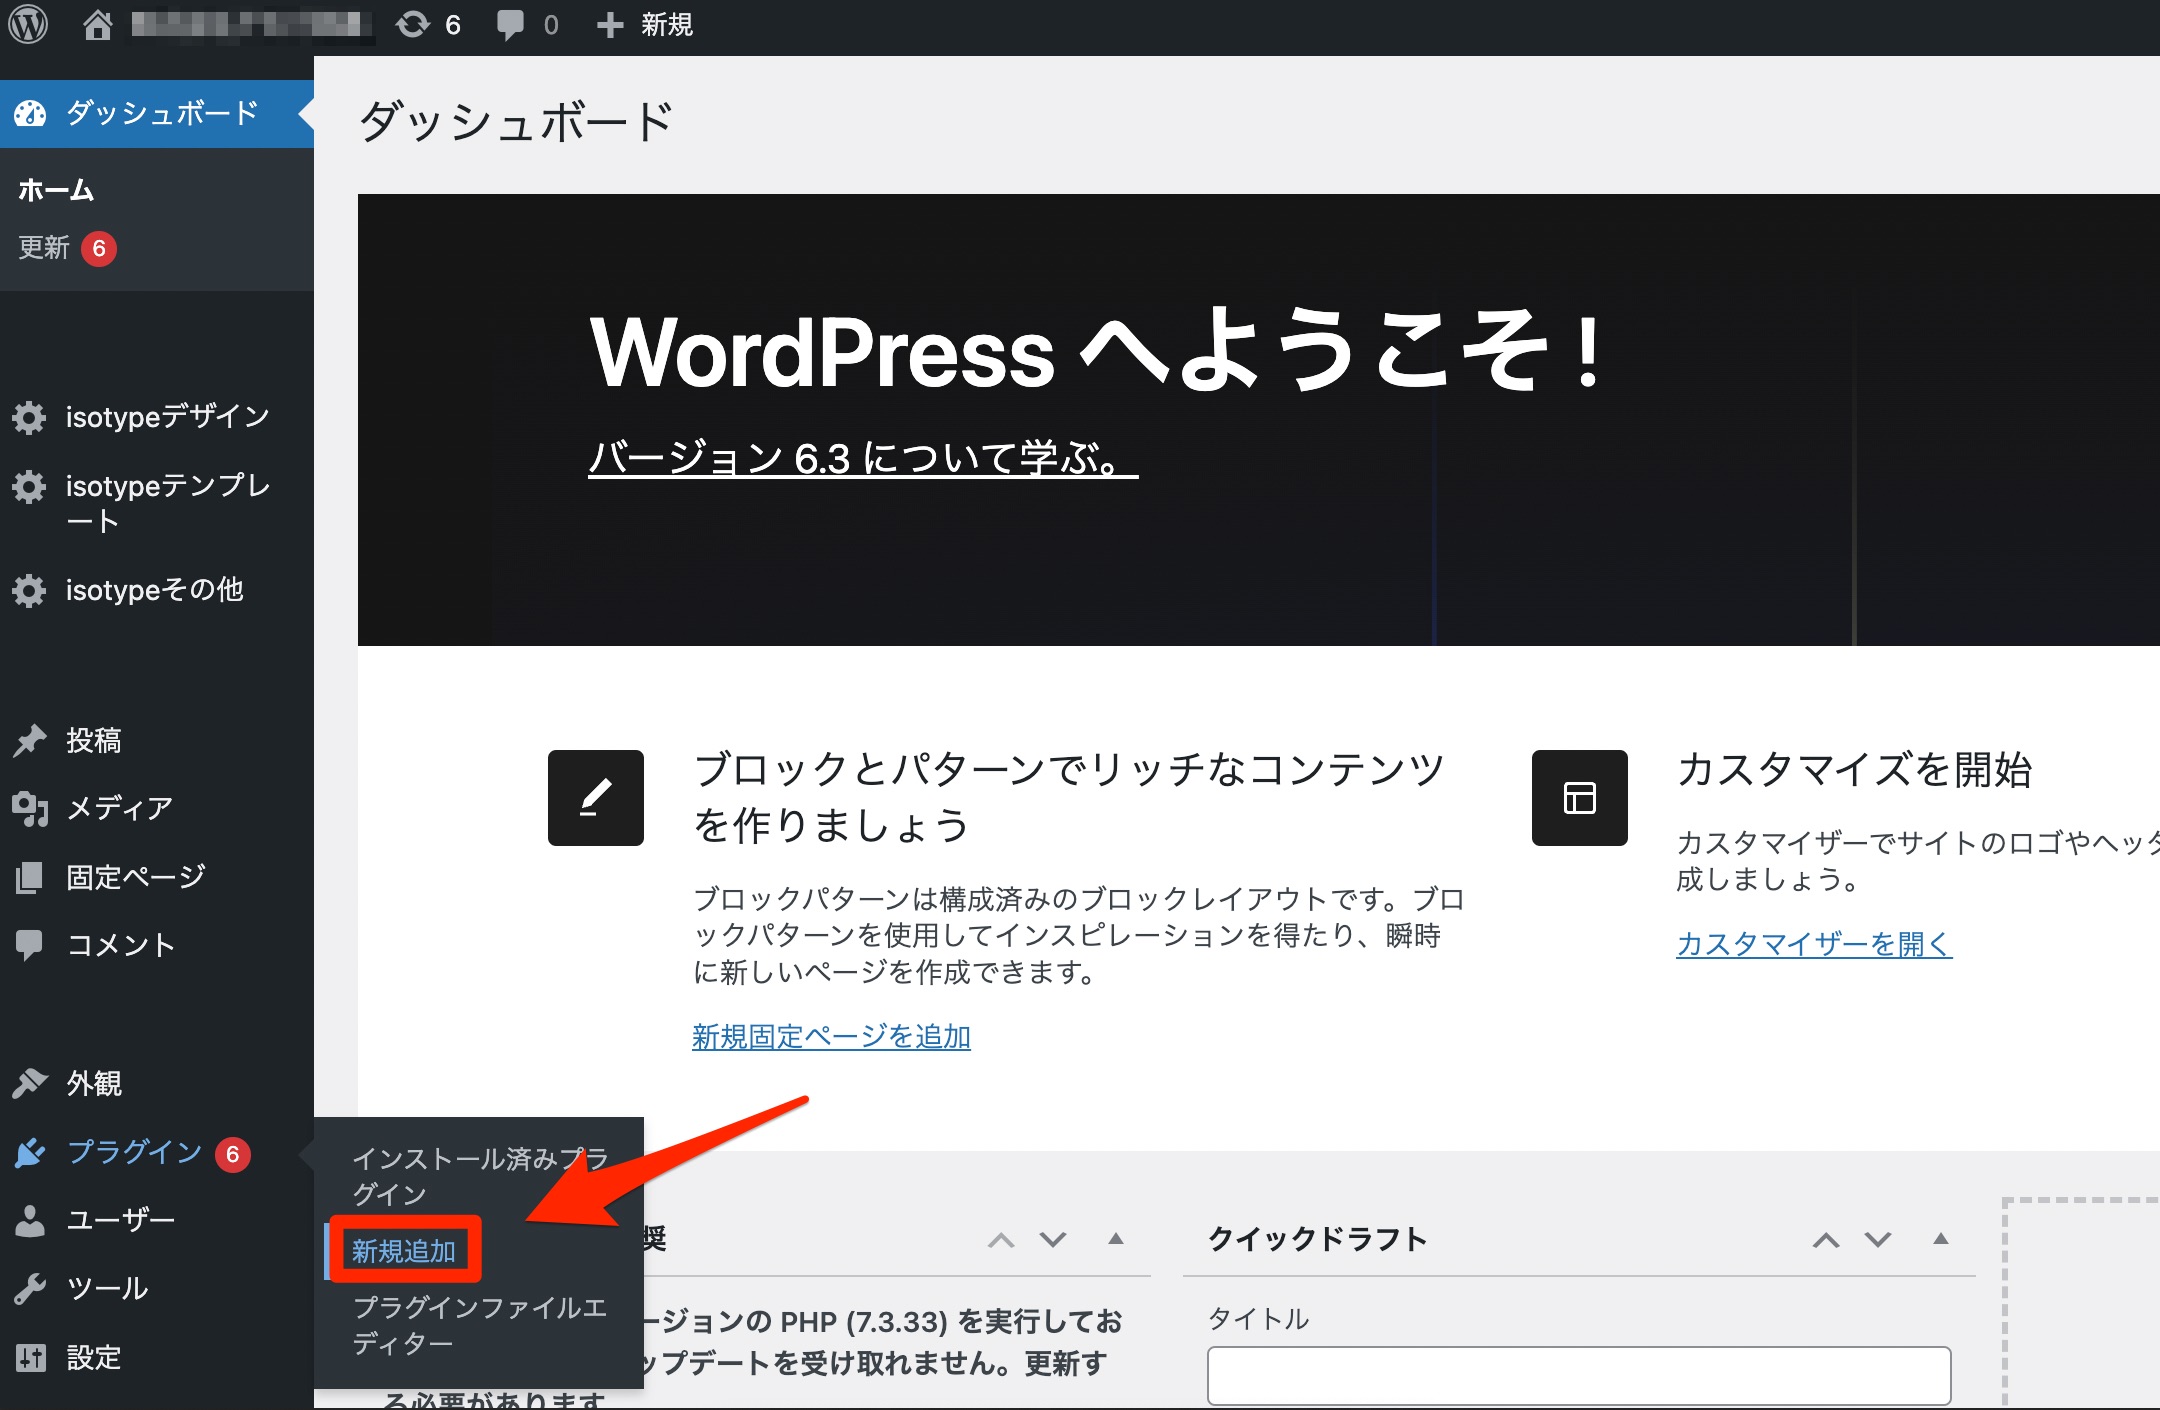Click the ユーザー person icon
The width and height of the screenshot is (2160, 1410).
pos(30,1220)
